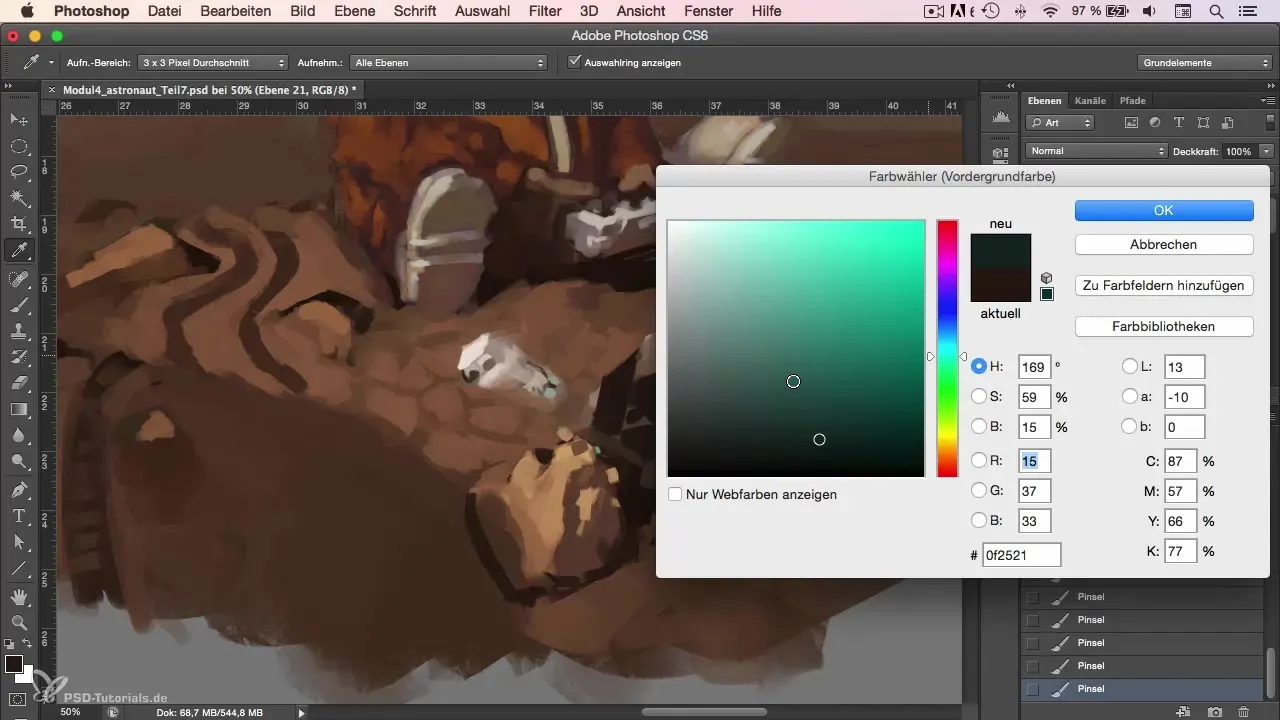Image resolution: width=1280 pixels, height=720 pixels.
Task: Select the S saturation radio button
Action: (980, 397)
